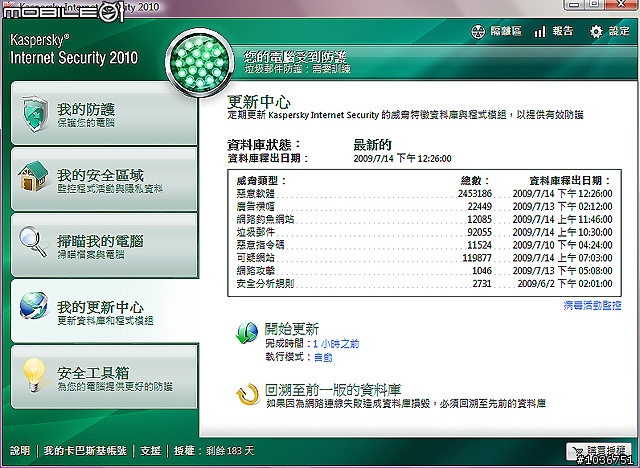Open the 我的防護 tab
640x468 pixels.
tap(104, 113)
